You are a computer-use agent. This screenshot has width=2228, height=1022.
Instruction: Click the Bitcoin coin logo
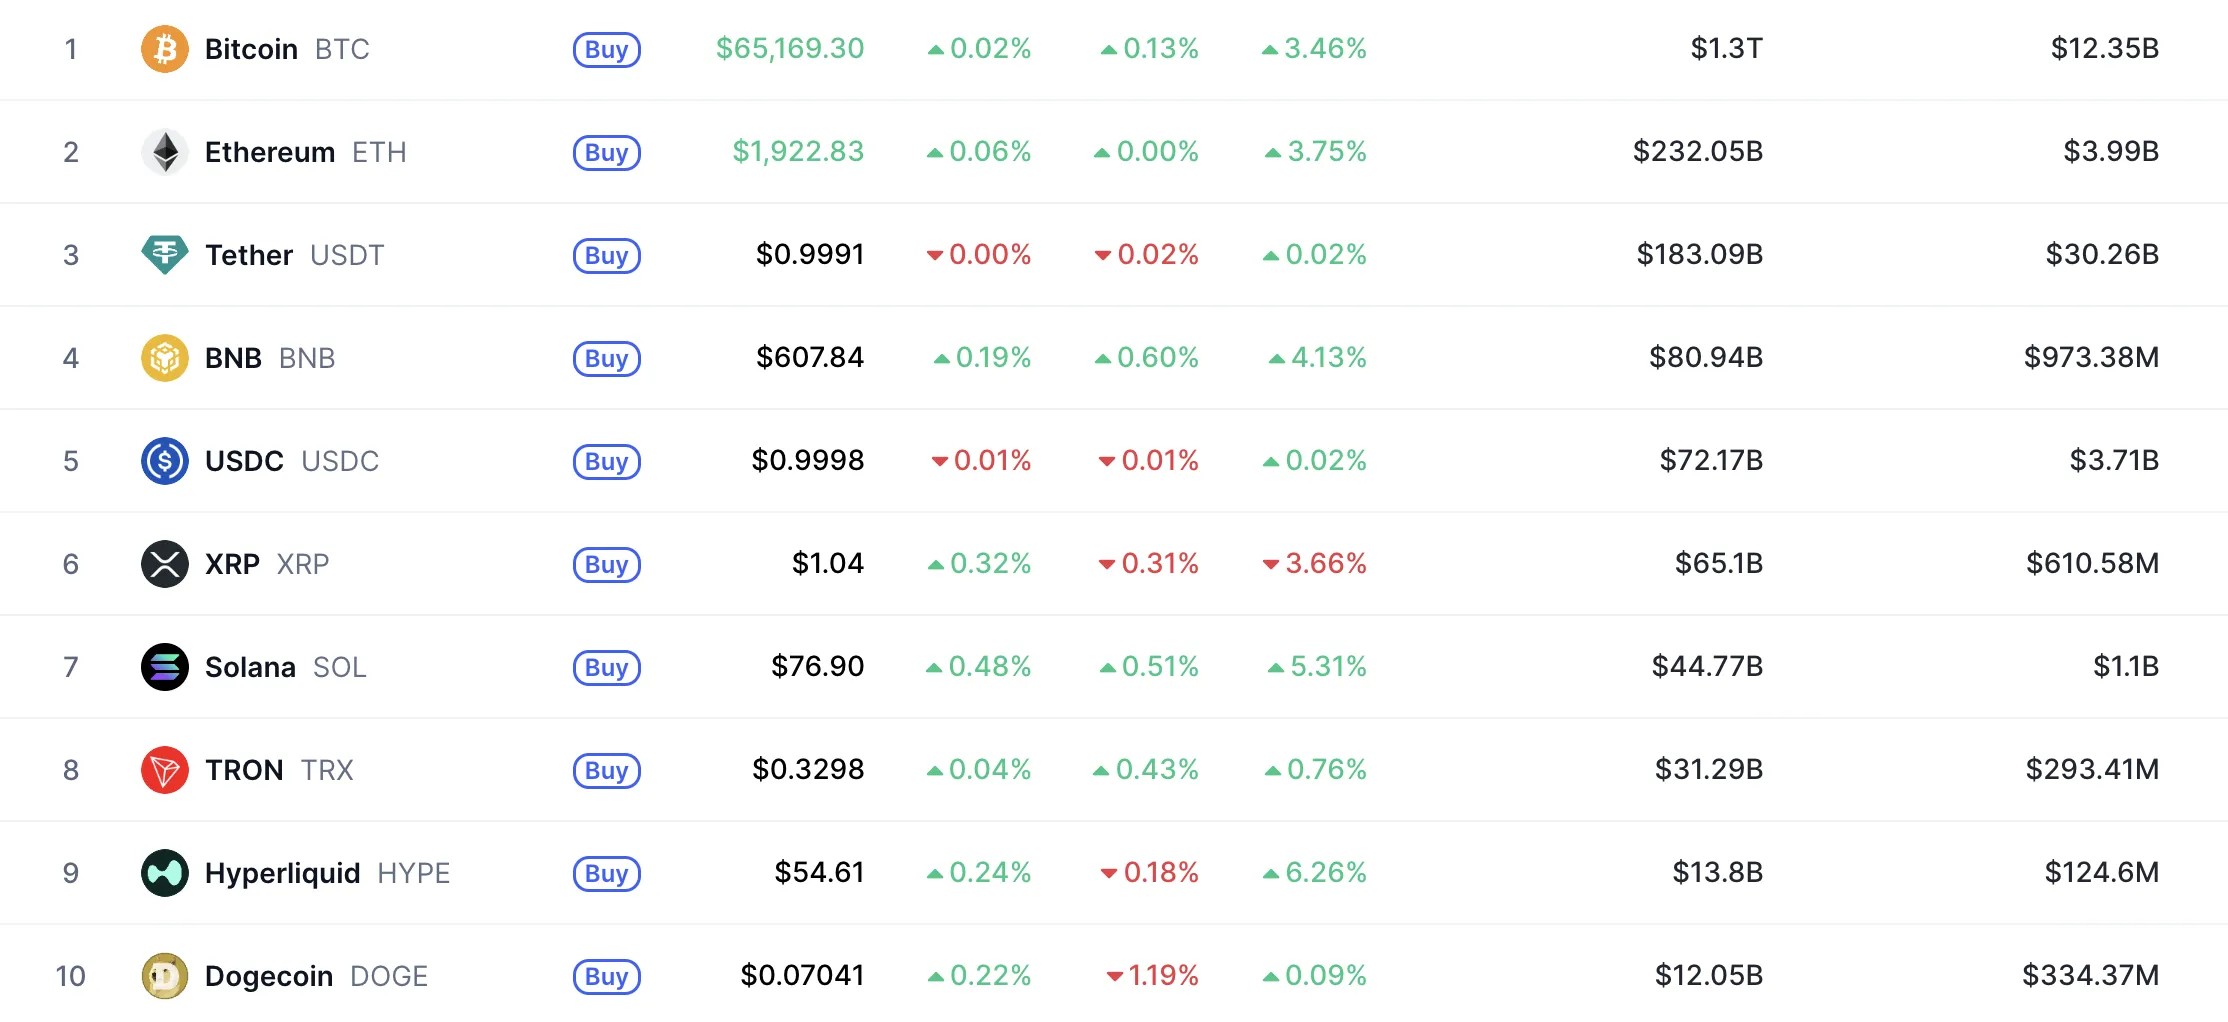165,49
